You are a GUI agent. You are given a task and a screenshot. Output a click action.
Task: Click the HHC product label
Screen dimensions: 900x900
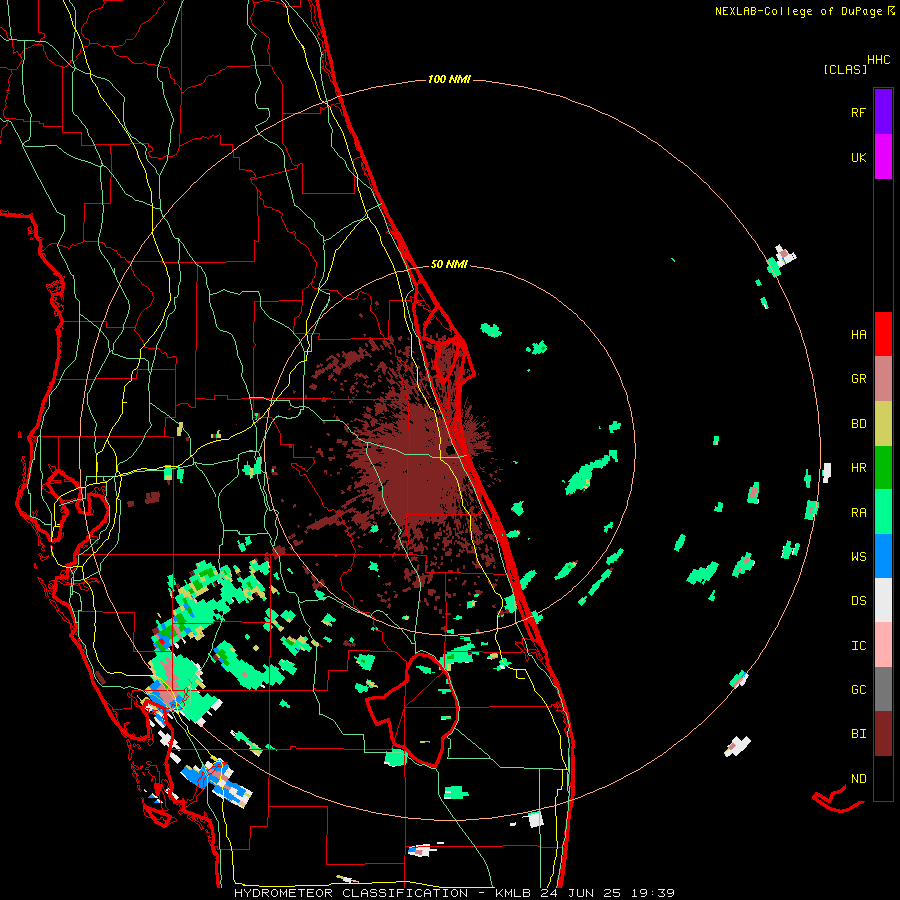[879, 60]
